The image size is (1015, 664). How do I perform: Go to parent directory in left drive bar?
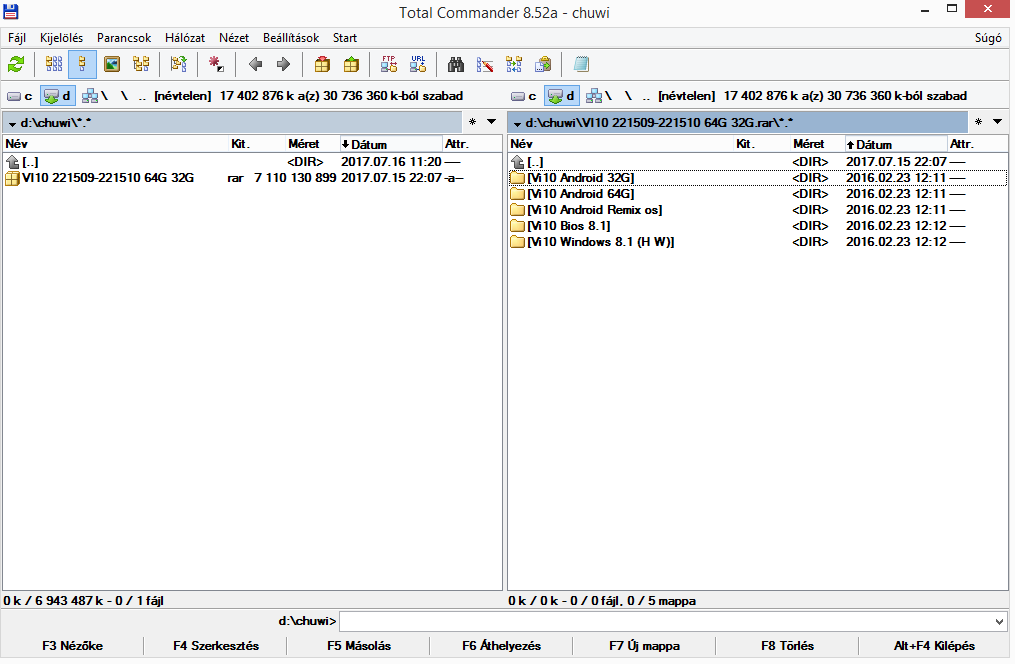coord(142,96)
